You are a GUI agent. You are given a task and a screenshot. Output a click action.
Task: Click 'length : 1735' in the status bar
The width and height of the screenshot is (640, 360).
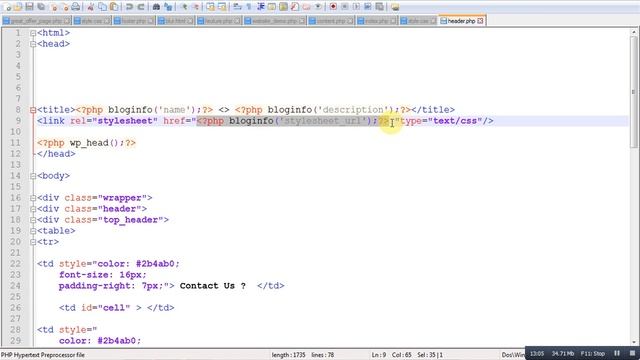pyautogui.click(x=289, y=355)
